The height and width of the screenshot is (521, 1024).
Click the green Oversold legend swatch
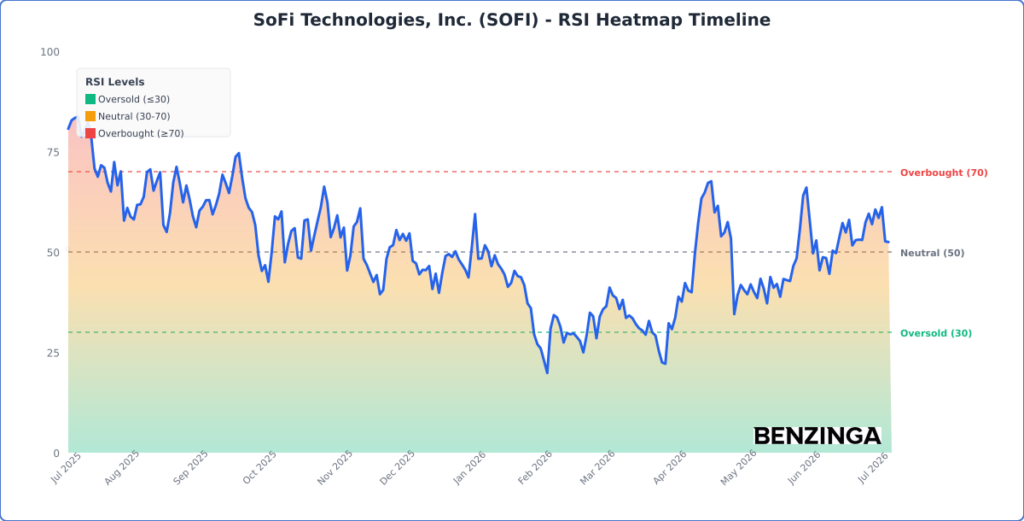click(90, 99)
